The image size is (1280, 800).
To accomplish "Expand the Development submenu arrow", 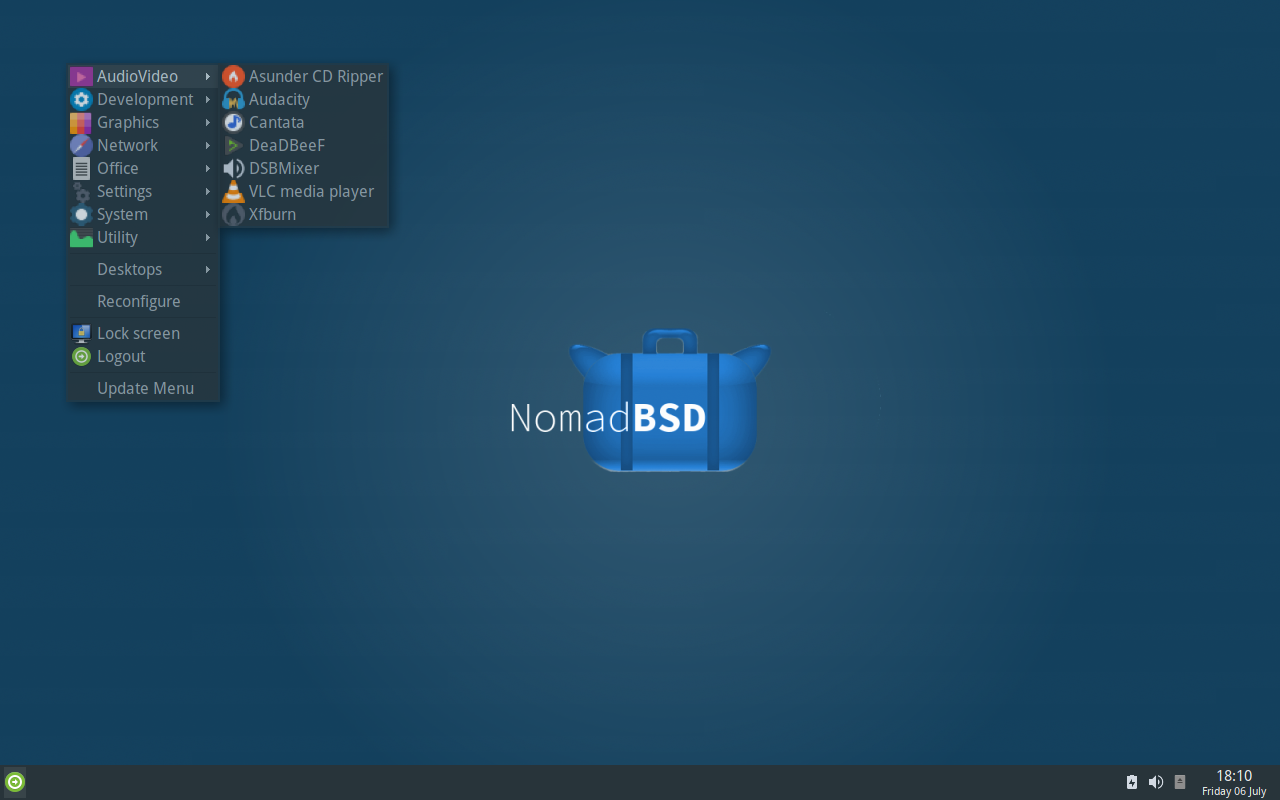I will tap(208, 99).
